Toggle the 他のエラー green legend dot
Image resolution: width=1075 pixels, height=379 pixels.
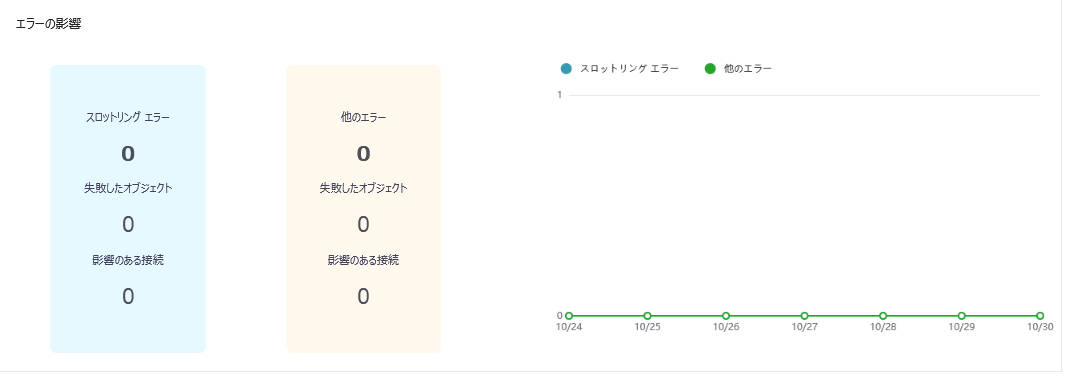point(710,69)
